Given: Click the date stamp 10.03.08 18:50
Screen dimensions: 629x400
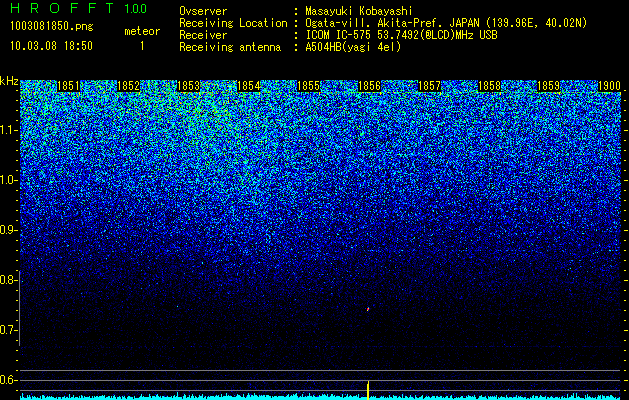Looking at the screenshot, I should pos(51,46).
